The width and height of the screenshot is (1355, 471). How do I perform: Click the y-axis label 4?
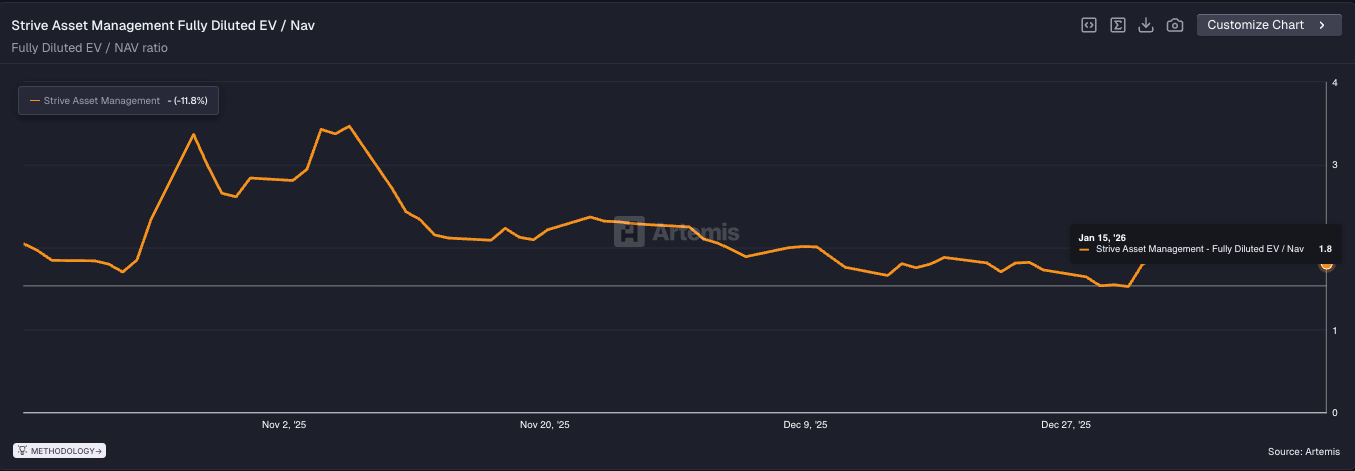[1335, 83]
